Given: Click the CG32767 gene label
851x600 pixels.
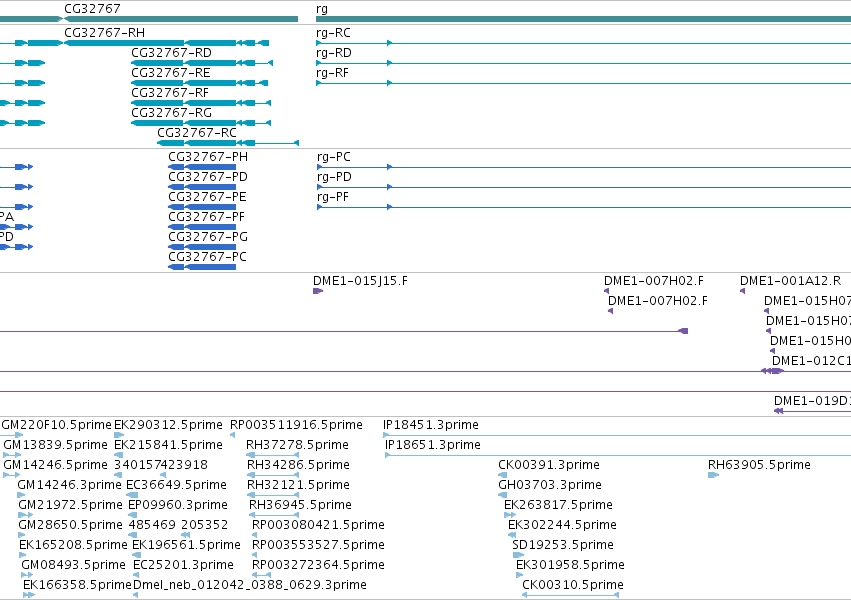Looking at the screenshot, I should point(92,9).
